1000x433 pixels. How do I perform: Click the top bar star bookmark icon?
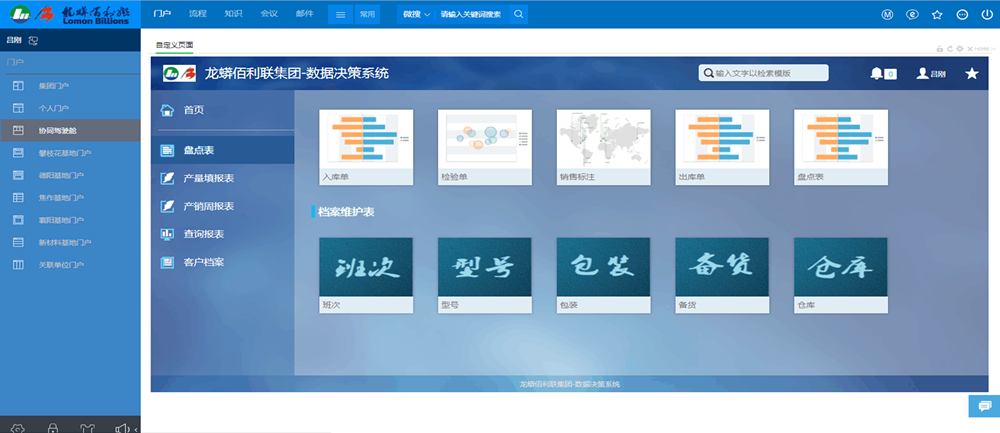(x=937, y=14)
